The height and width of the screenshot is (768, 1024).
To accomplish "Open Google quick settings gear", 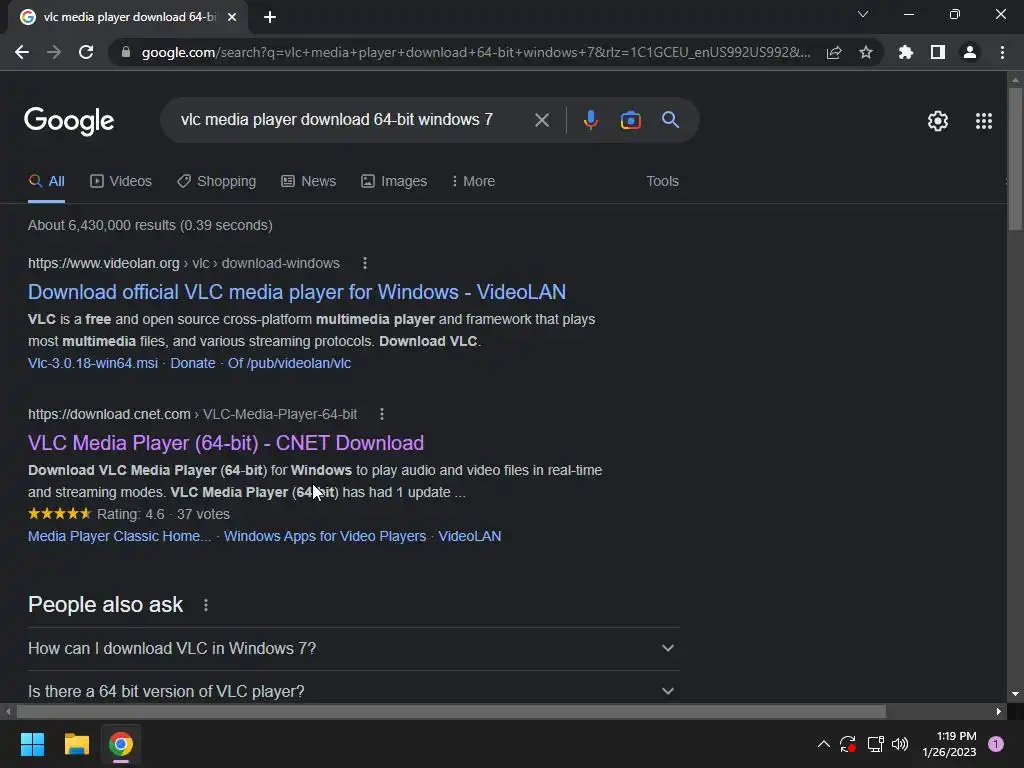I will [938, 121].
